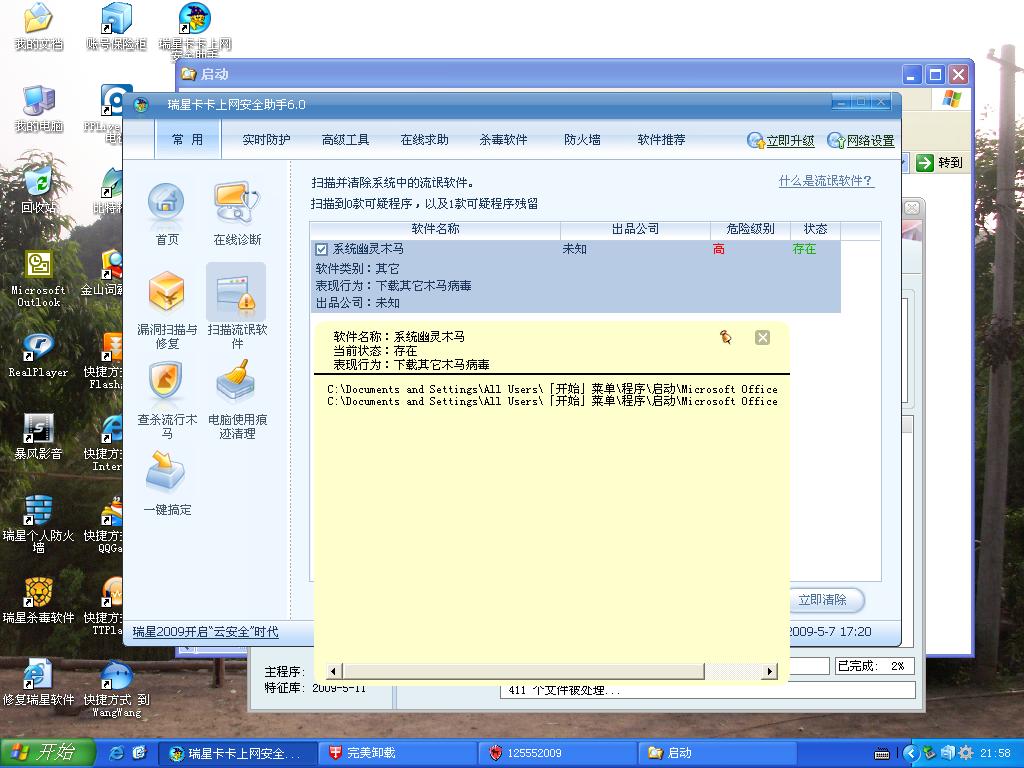This screenshot has height=768, width=1024.
Task: Open 修复瑞星软件 desktop icon
Action: [39, 683]
